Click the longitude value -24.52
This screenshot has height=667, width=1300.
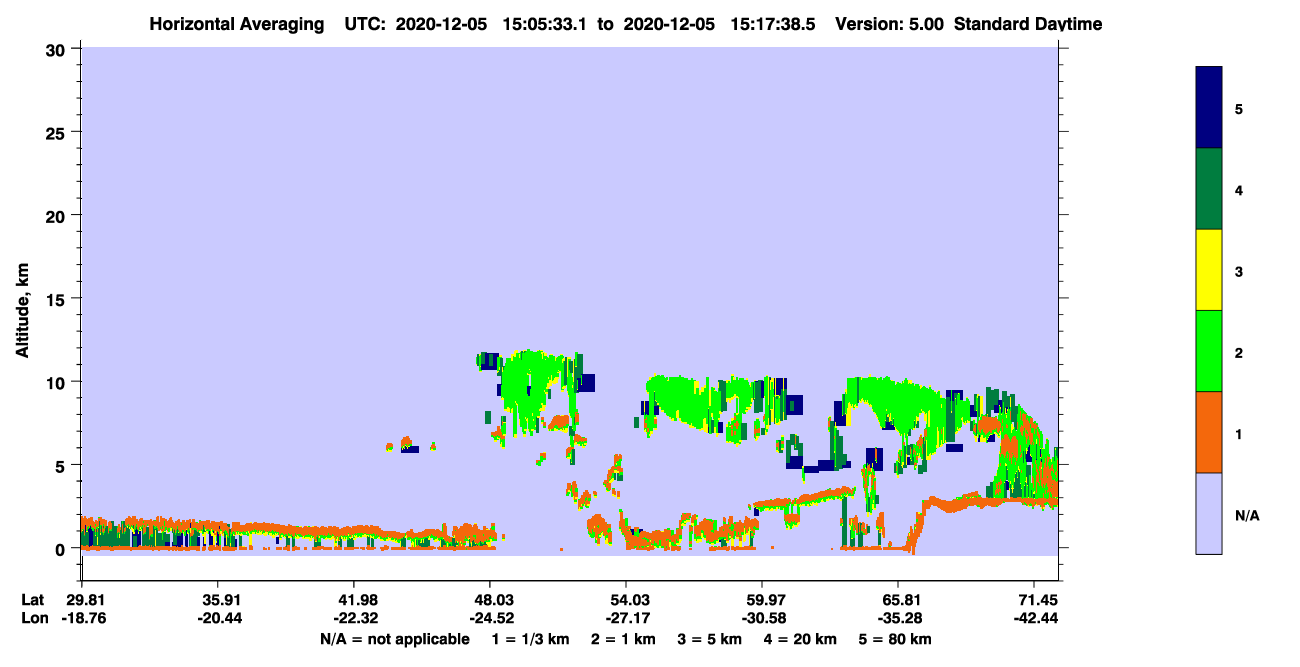(x=490, y=618)
